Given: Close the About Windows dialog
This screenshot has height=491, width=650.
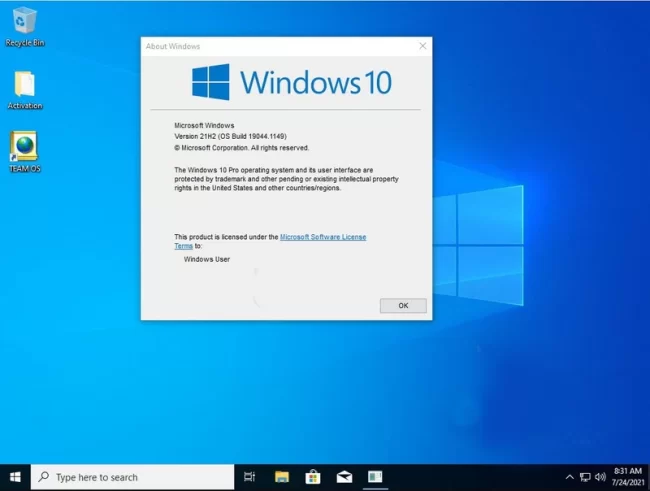Looking at the screenshot, I should 422,46.
